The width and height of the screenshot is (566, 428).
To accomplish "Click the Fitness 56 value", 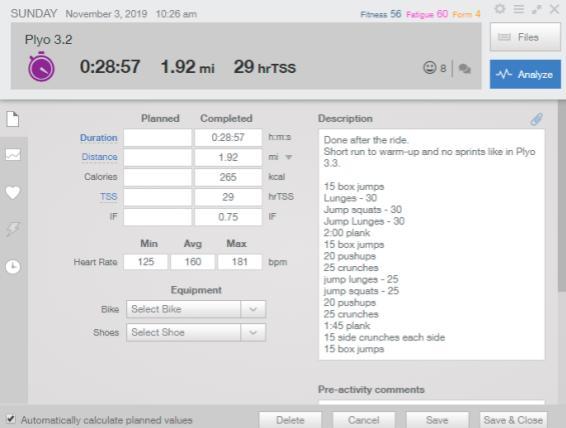I will coord(380,14).
